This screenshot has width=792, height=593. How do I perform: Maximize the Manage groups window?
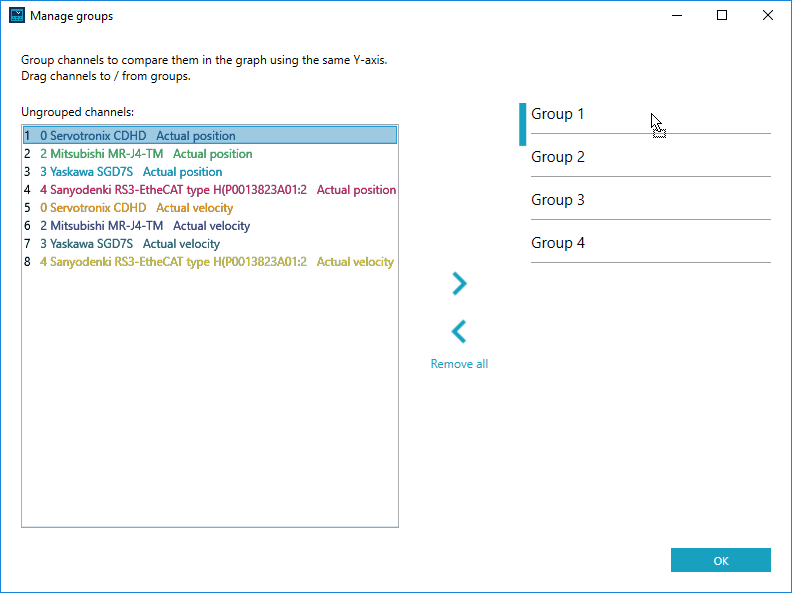click(x=722, y=16)
